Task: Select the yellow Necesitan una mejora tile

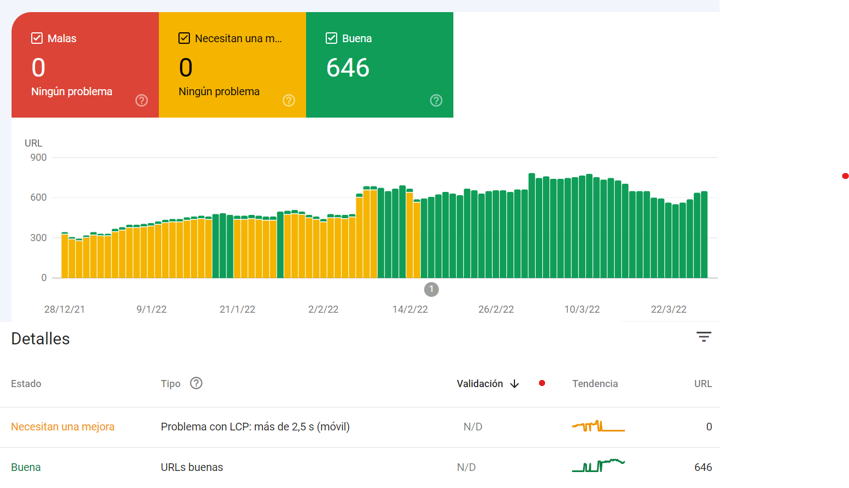Action: [x=232, y=64]
